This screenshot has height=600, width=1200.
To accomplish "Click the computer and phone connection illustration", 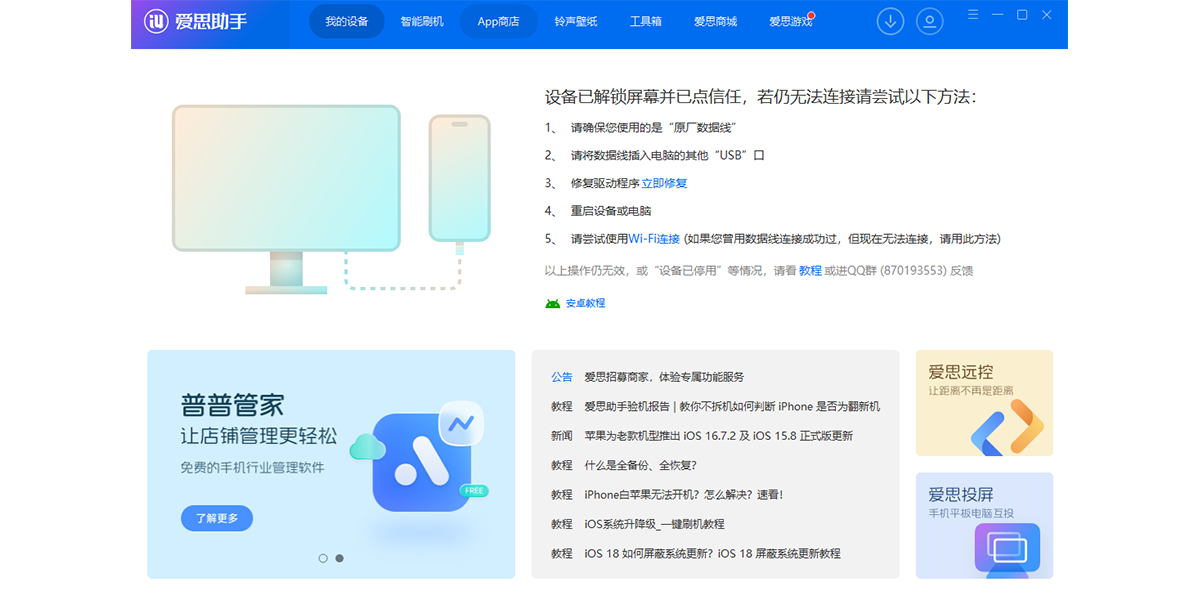I will (331, 199).
